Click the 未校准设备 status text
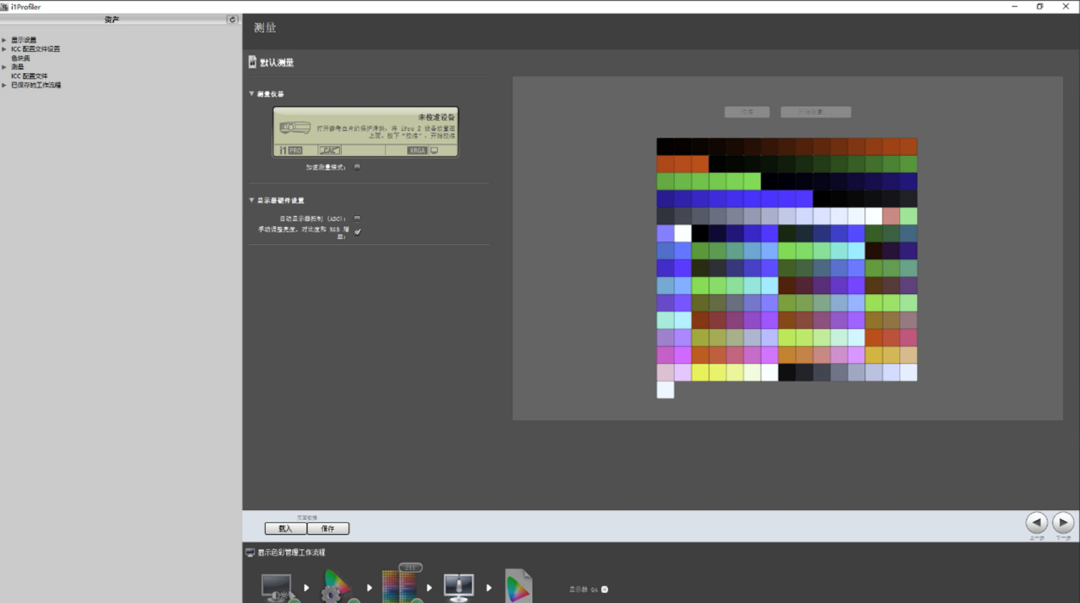1080x603 pixels. click(x=436, y=117)
